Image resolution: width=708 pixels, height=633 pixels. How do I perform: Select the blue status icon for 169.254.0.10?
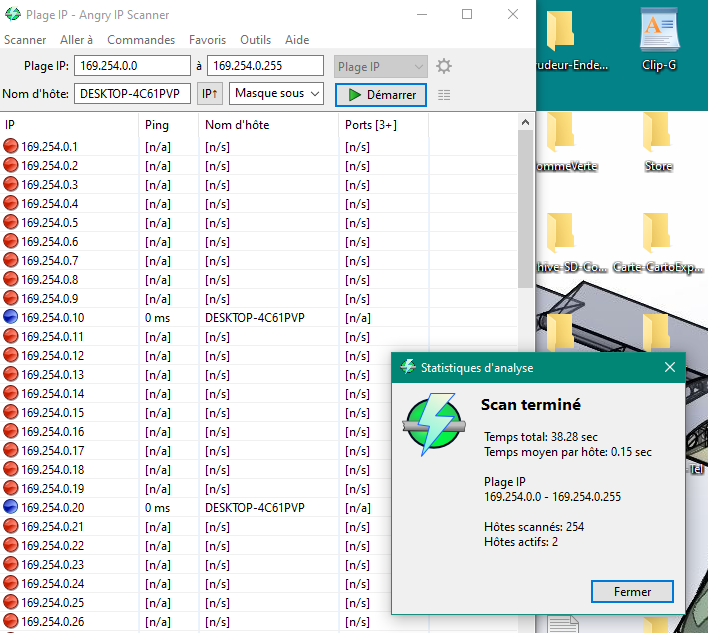tap(10, 317)
